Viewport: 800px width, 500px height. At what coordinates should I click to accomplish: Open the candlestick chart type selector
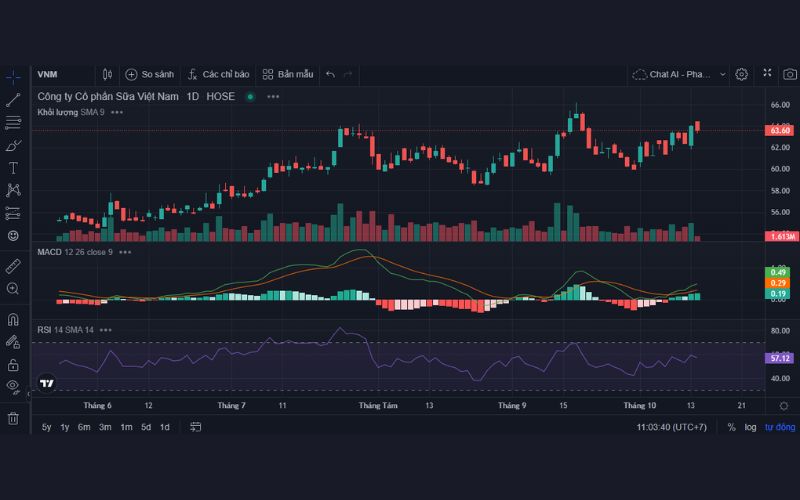[x=107, y=74]
